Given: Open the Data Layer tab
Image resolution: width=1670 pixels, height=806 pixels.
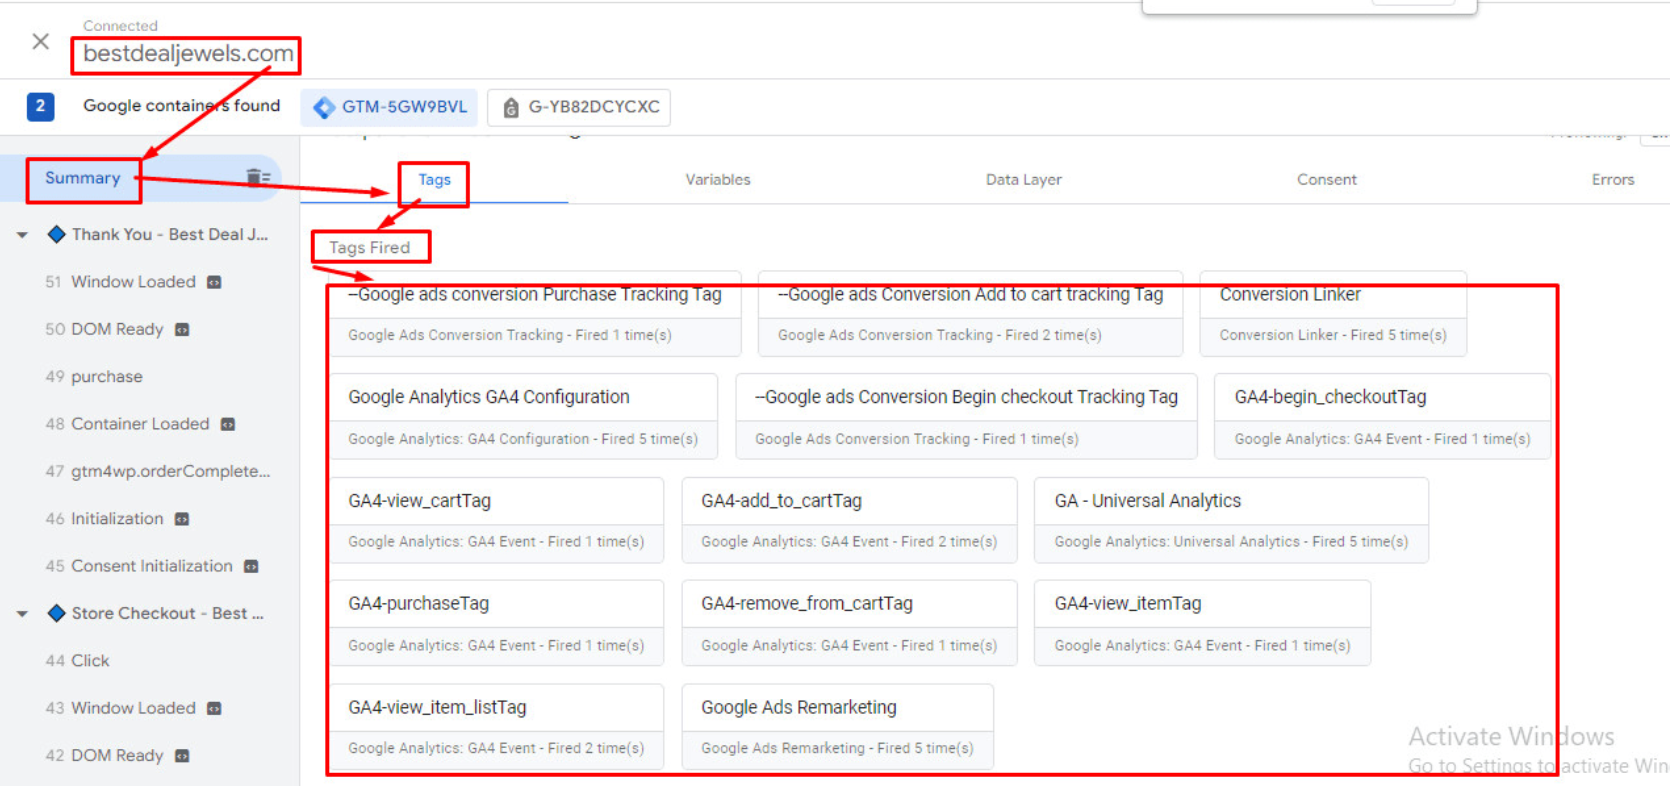Looking at the screenshot, I should (x=1023, y=180).
